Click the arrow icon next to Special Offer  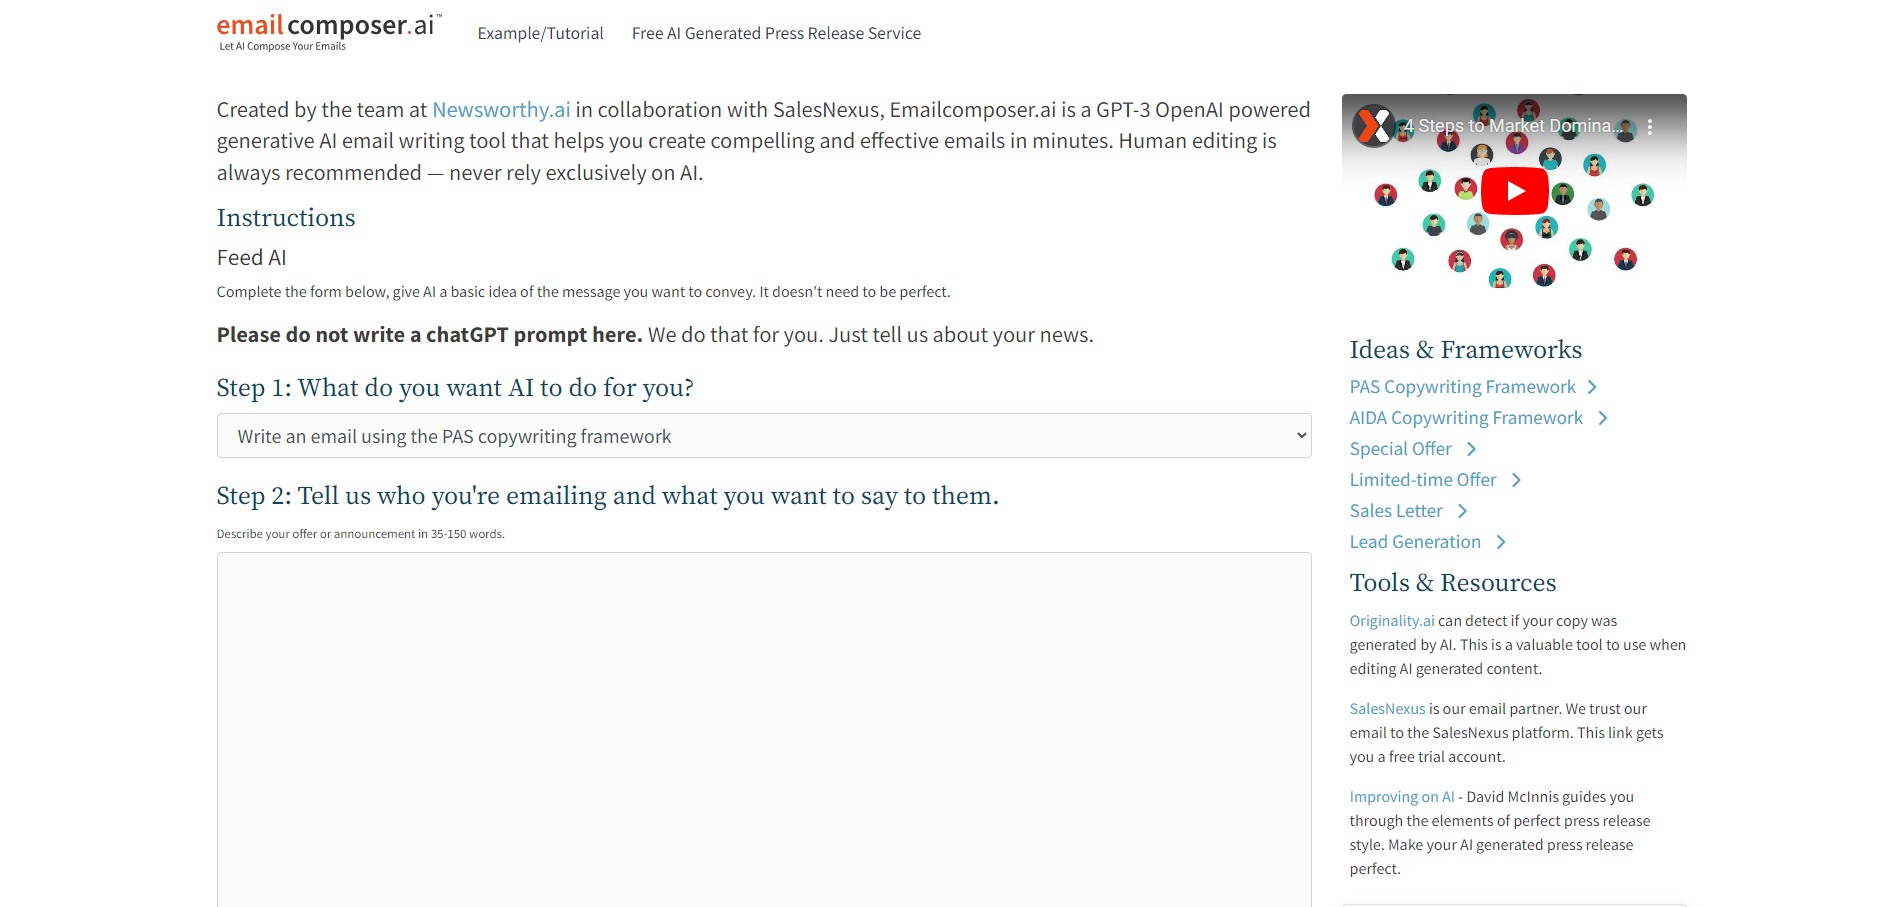[x=1471, y=449]
